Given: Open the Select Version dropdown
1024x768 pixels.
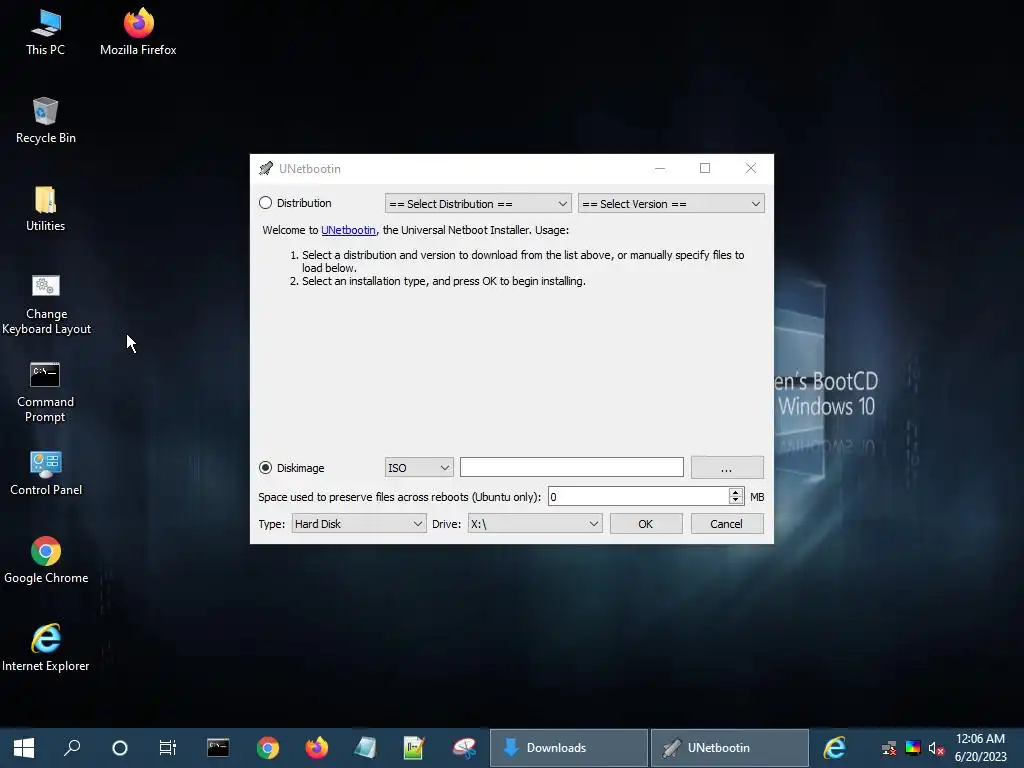Looking at the screenshot, I should pos(671,204).
